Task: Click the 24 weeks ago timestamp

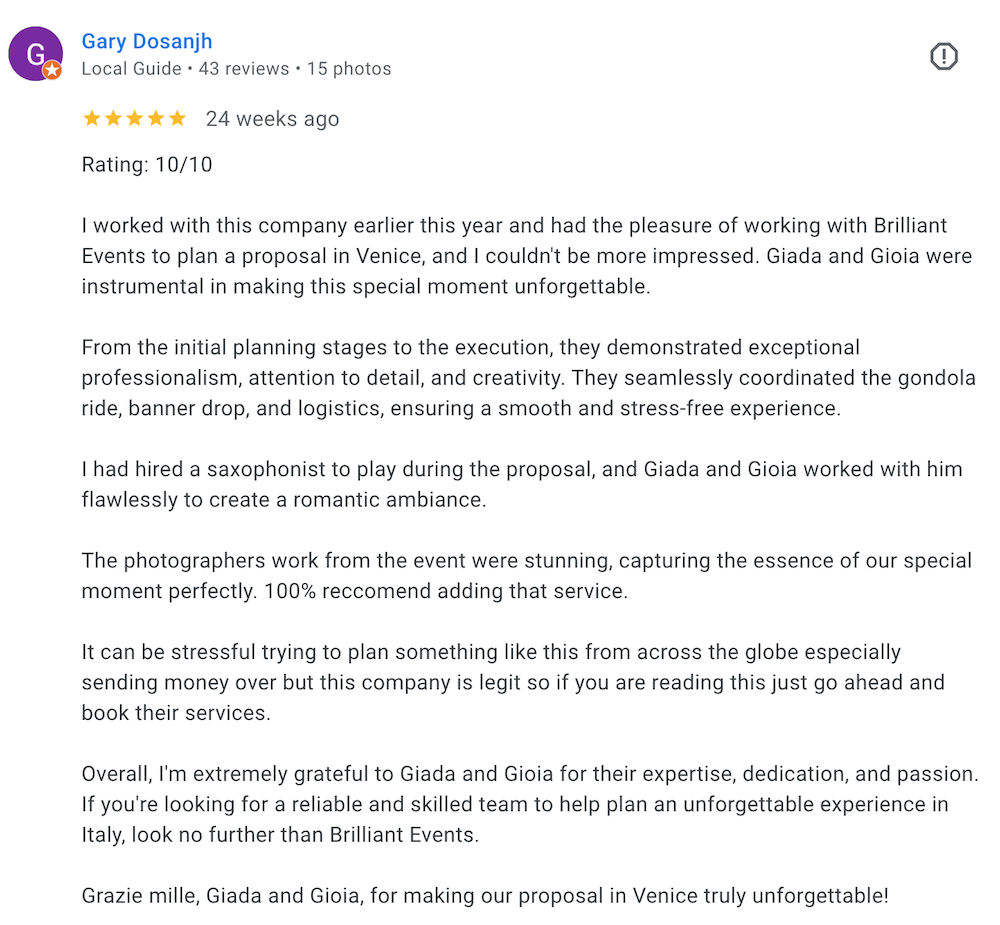Action: 272,119
